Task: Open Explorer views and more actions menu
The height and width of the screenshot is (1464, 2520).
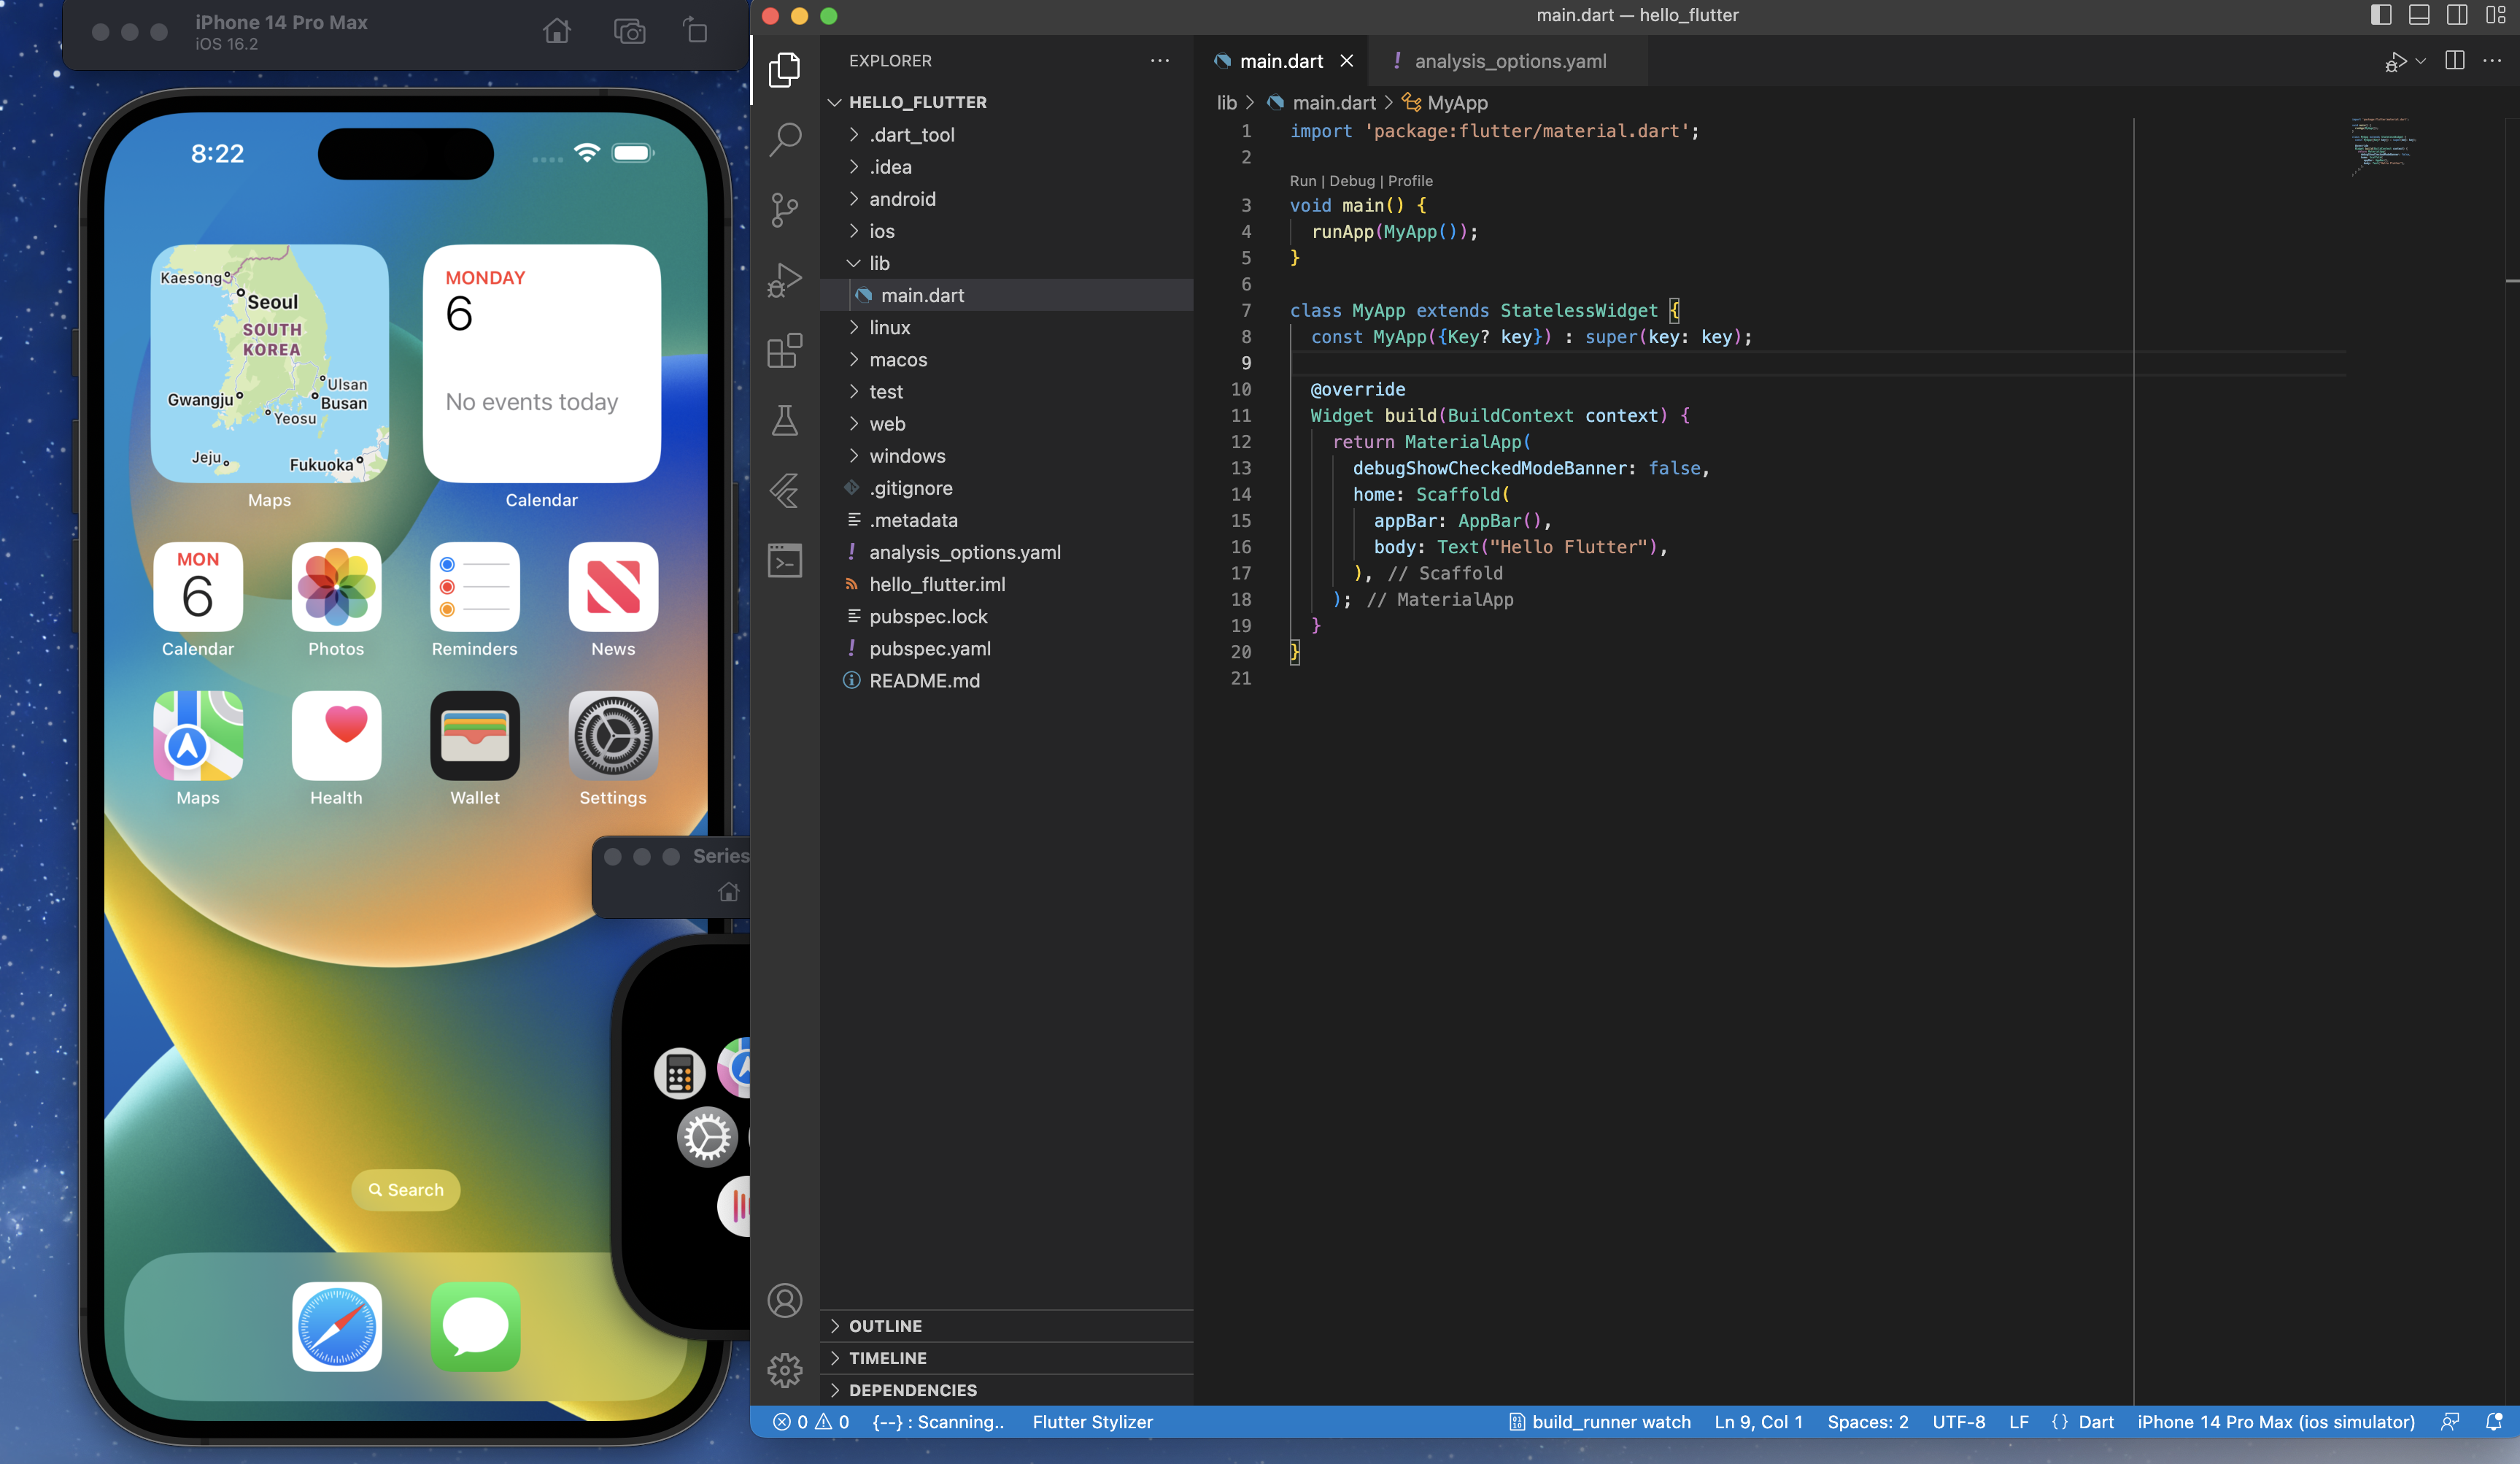Action: coord(1160,61)
